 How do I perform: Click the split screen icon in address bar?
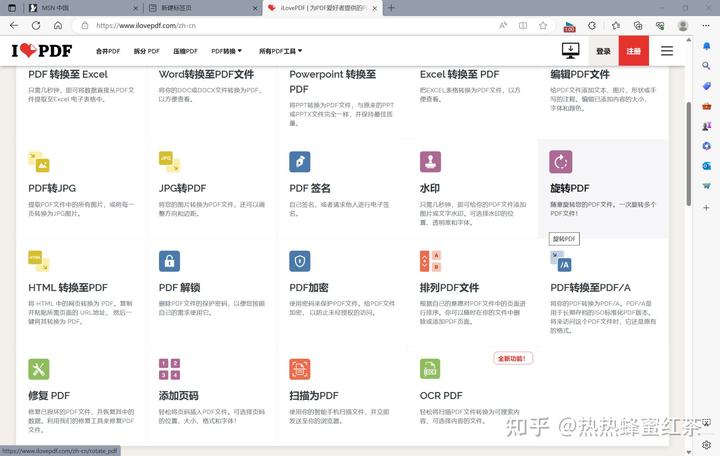(523, 26)
